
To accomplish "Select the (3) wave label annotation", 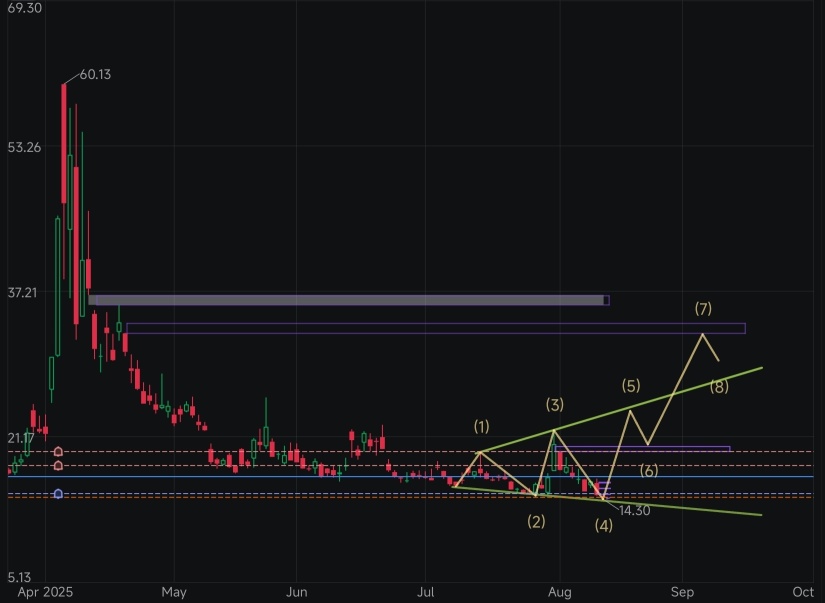I will point(555,405).
